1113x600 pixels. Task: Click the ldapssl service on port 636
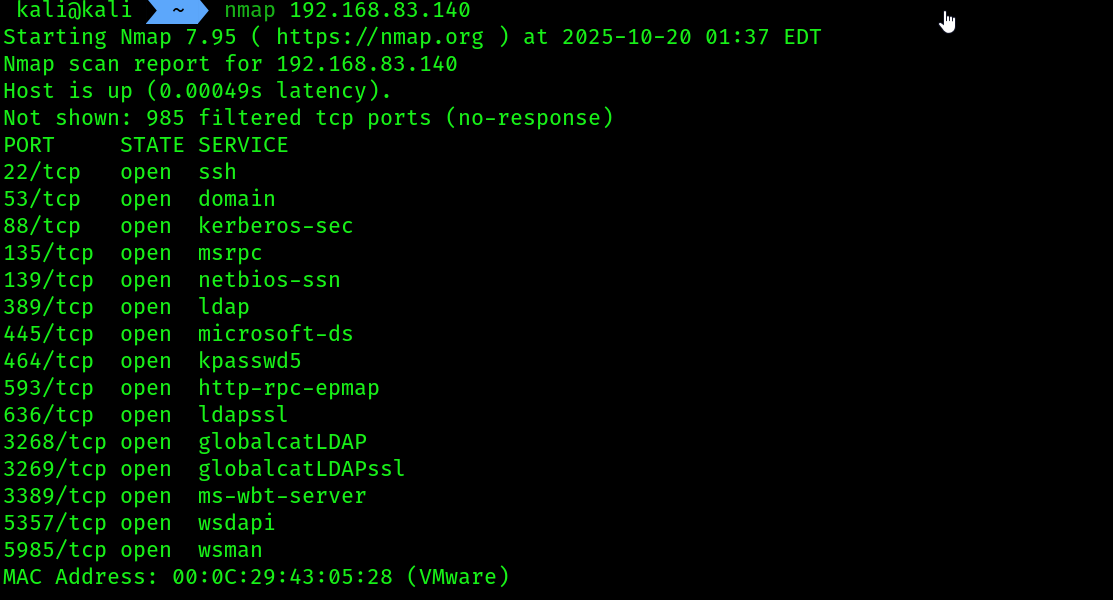click(243, 415)
